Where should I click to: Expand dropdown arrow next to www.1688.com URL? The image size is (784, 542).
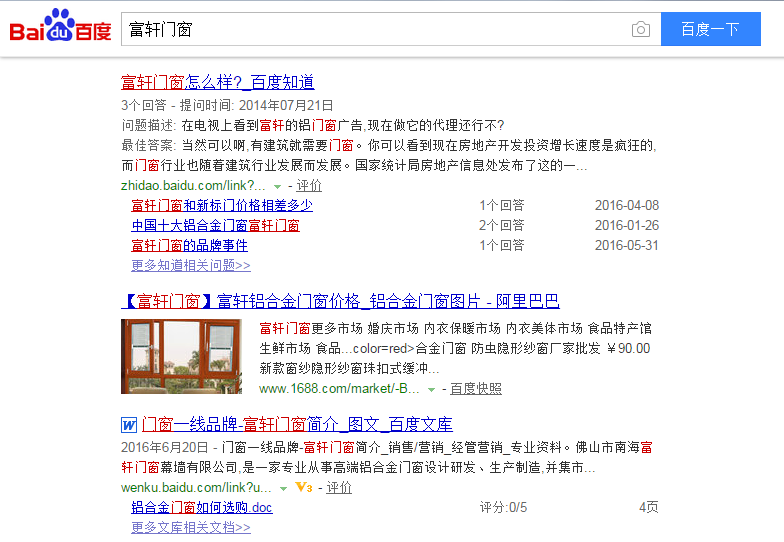coord(431,390)
